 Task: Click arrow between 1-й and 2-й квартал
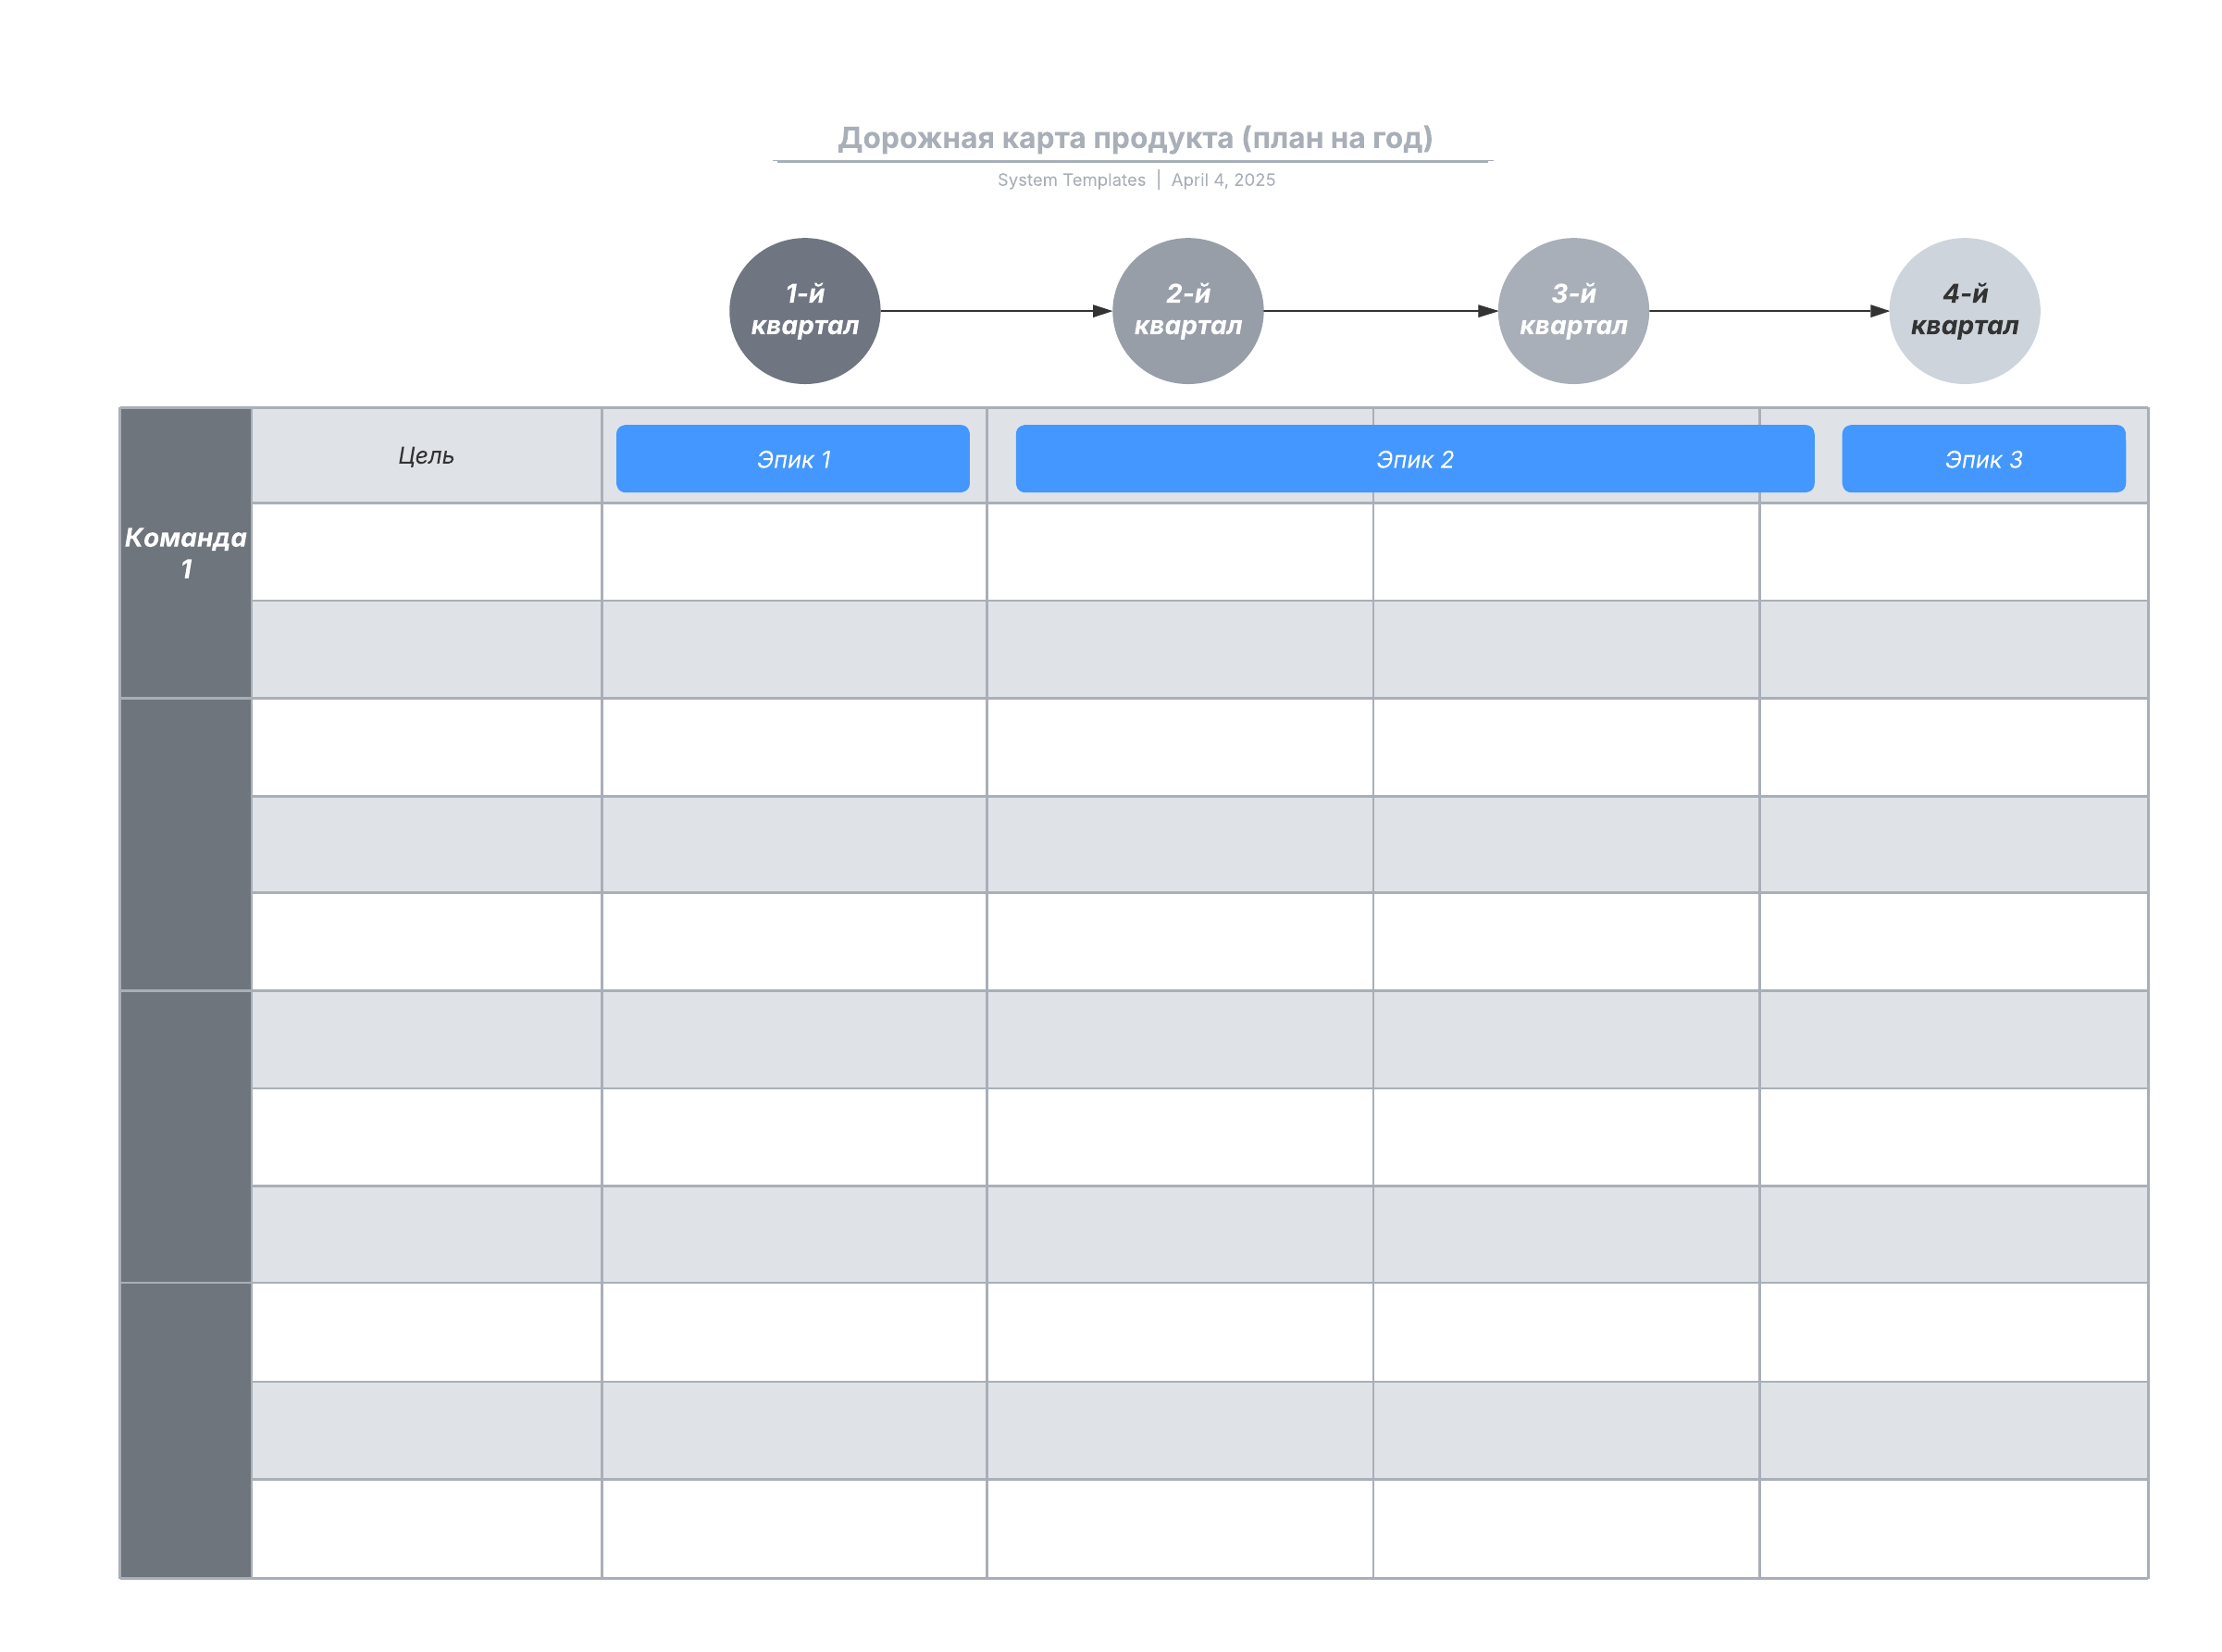pos(995,311)
